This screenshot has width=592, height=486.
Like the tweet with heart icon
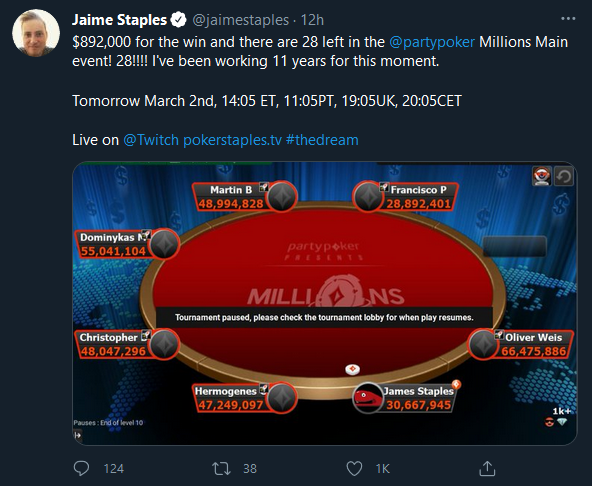click(354, 469)
